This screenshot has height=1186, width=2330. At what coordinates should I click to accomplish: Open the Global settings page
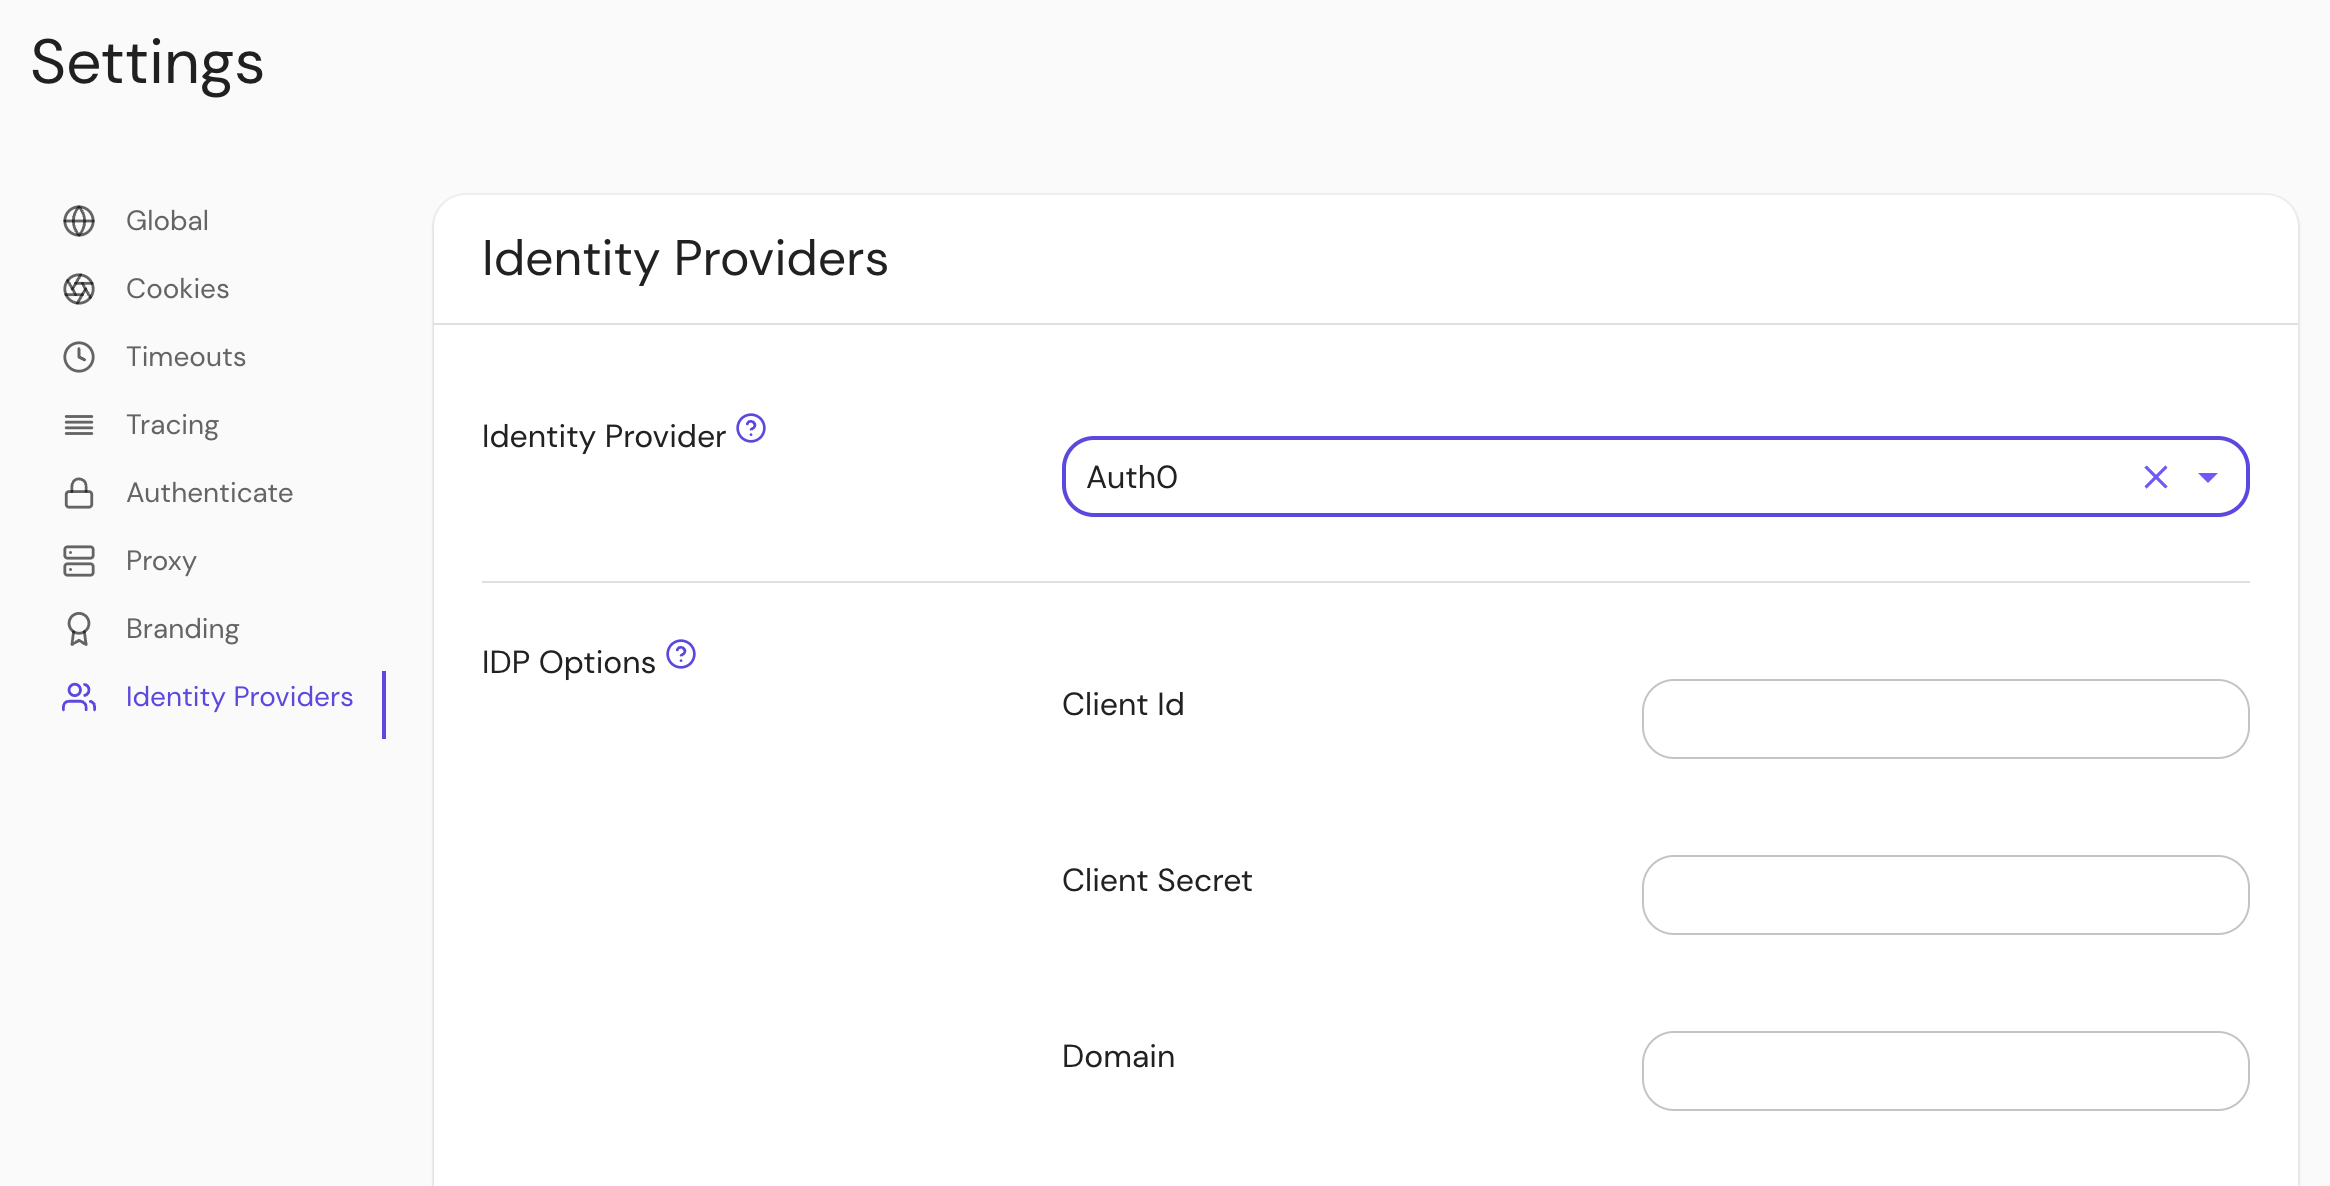[166, 220]
